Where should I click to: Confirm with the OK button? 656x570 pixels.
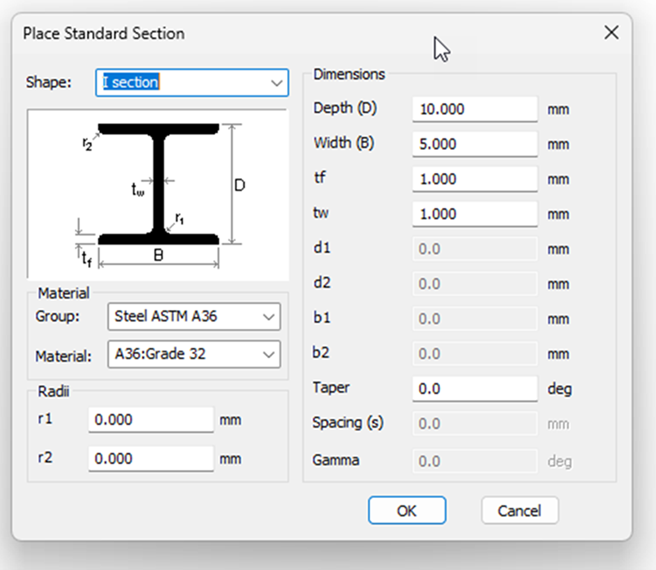pyautogui.click(x=407, y=511)
